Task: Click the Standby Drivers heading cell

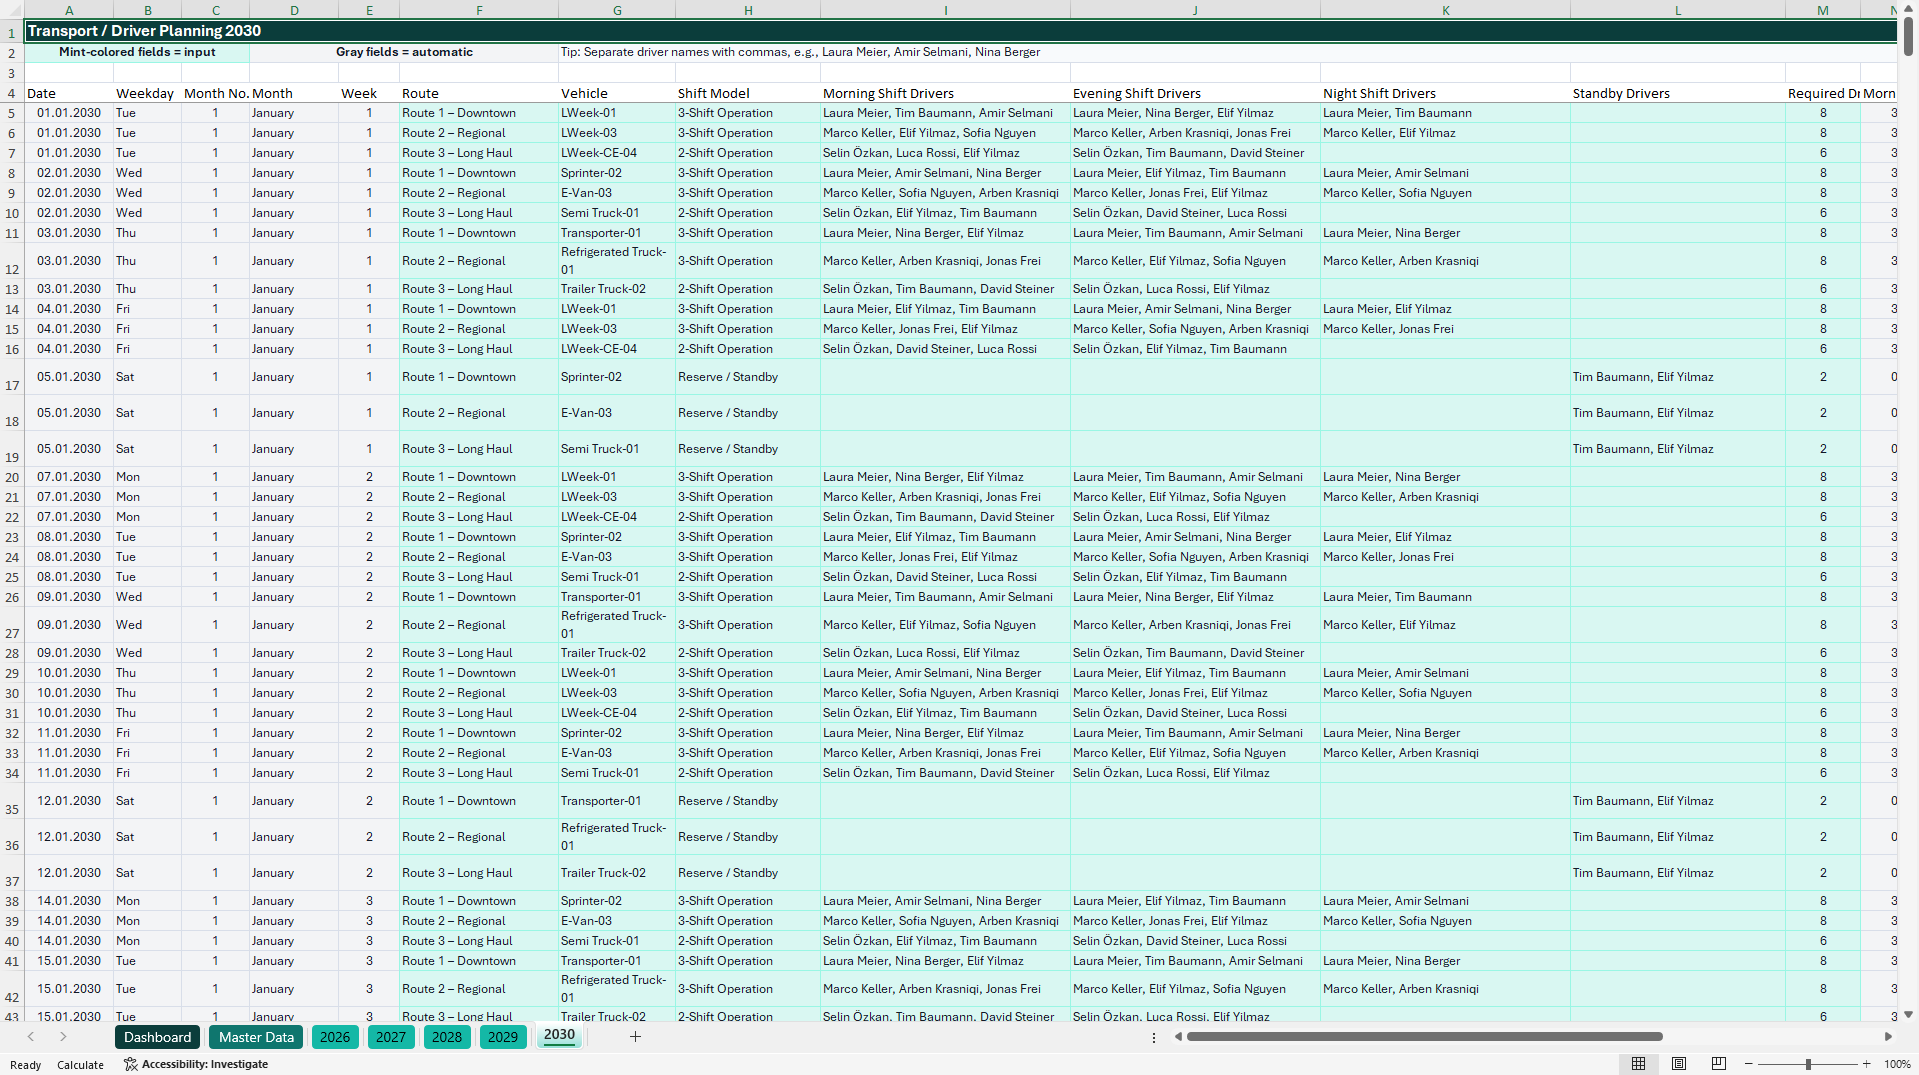Action: 1678,93
